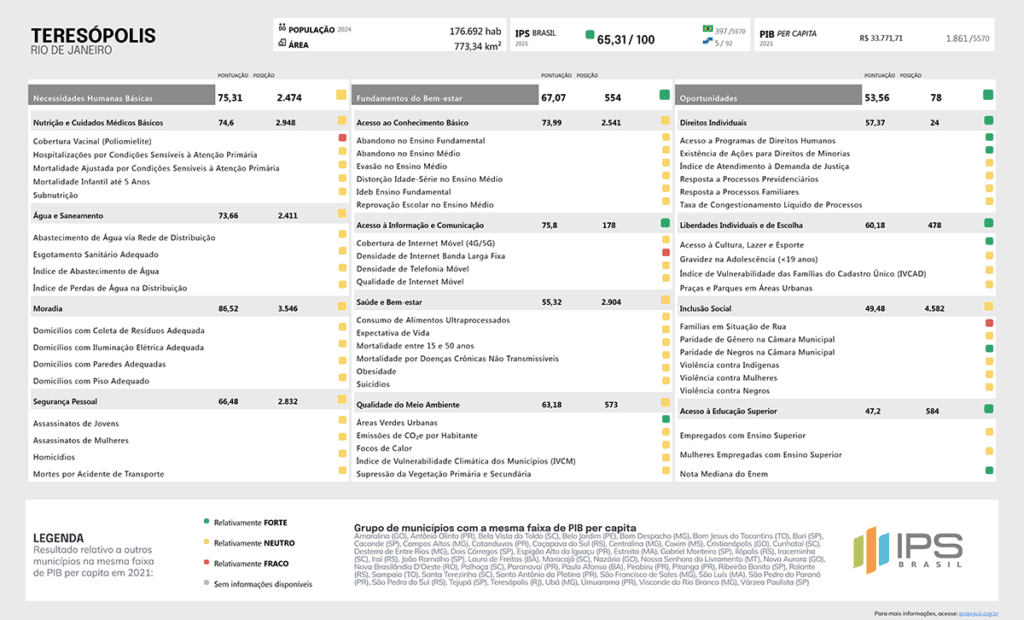Viewport: 1024px width, 620px height.
Task: Click the População people icon
Action: tap(280, 30)
